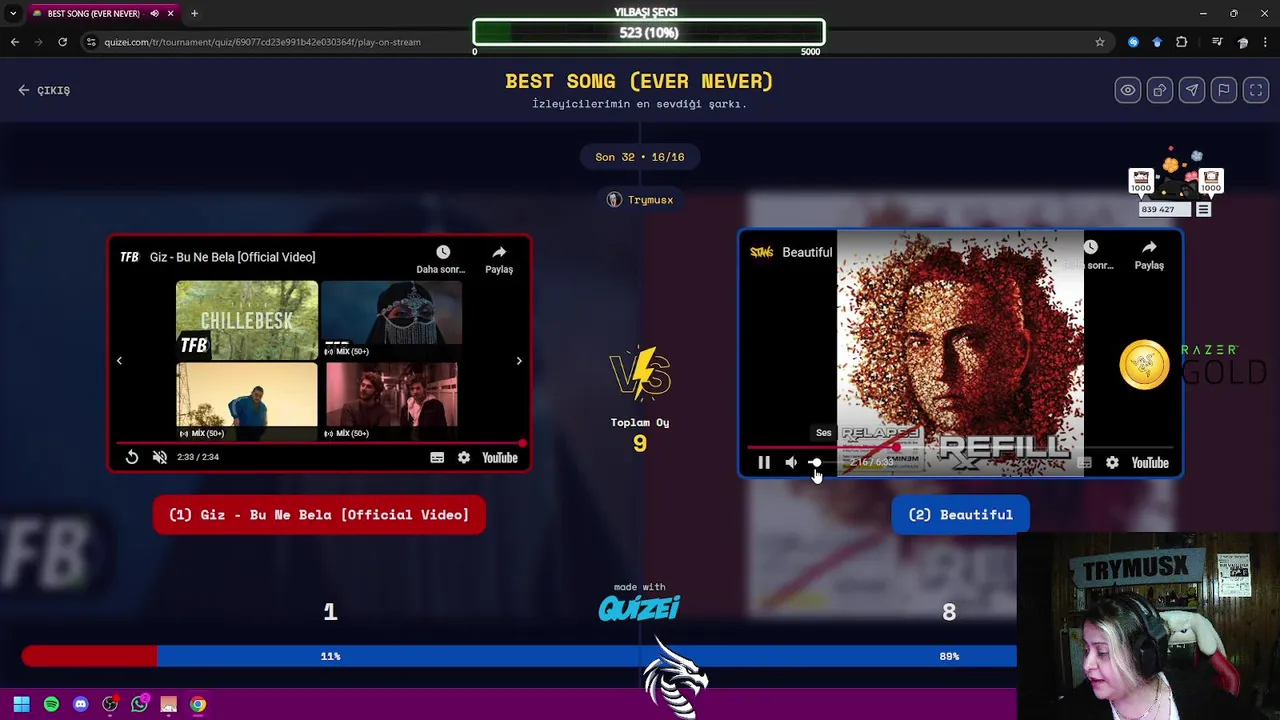Reload the quizei page

click(x=62, y=42)
